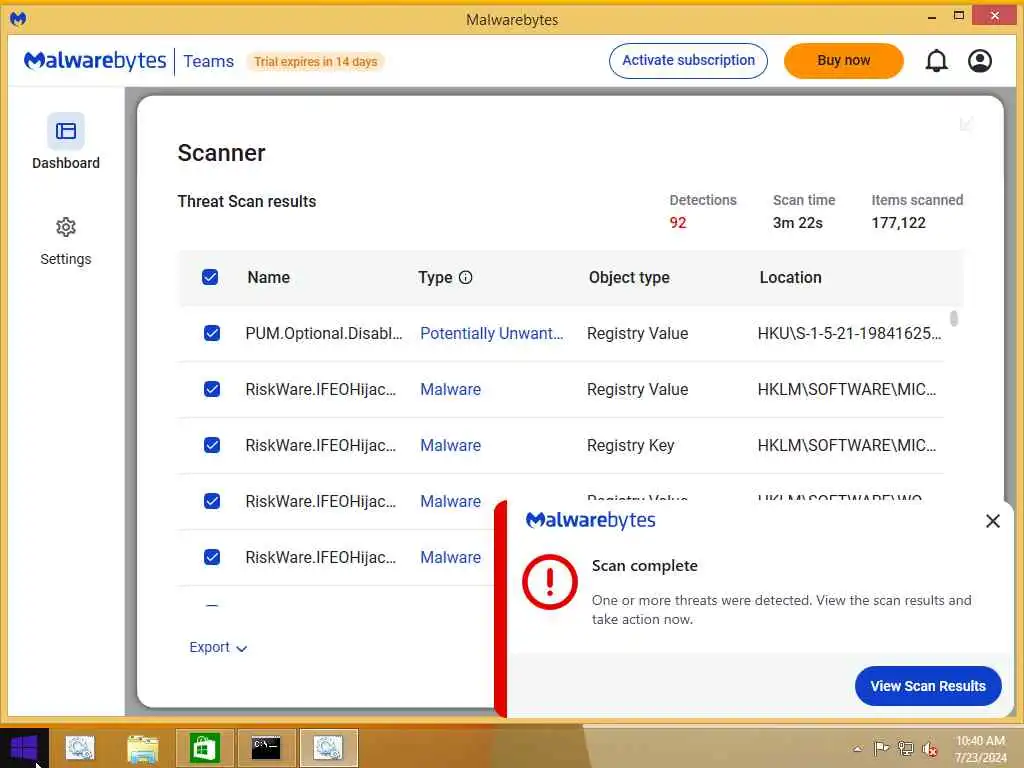Uncheck the fourth detection row checkbox
Viewport: 1024px width, 768px height.
coord(212,502)
